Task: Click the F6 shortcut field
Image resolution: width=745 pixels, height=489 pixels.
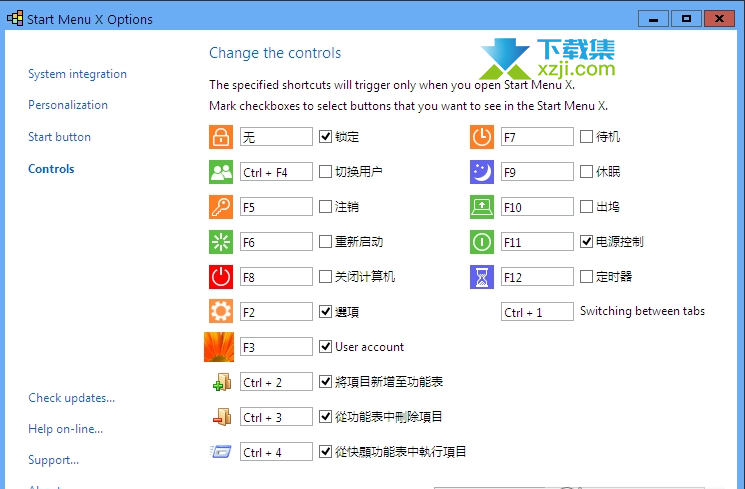Action: point(277,242)
